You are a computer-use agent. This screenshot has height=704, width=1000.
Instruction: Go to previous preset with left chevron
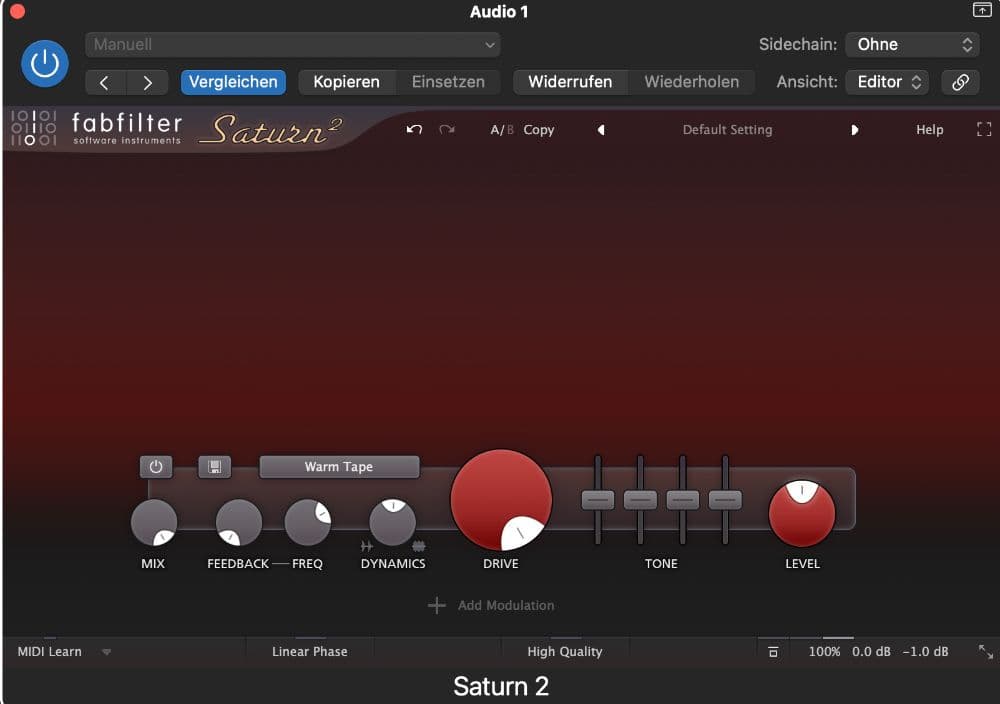pos(105,82)
